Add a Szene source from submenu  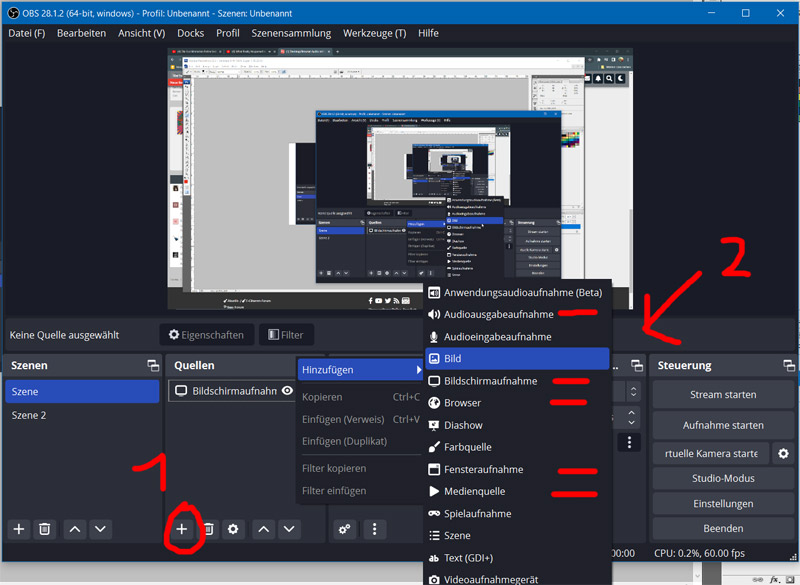tap(517, 536)
